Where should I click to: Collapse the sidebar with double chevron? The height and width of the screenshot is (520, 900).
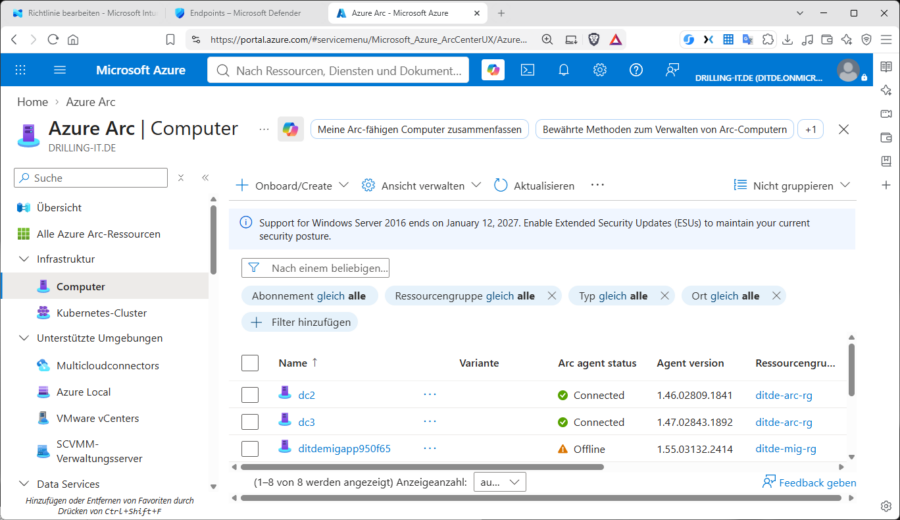click(x=205, y=178)
